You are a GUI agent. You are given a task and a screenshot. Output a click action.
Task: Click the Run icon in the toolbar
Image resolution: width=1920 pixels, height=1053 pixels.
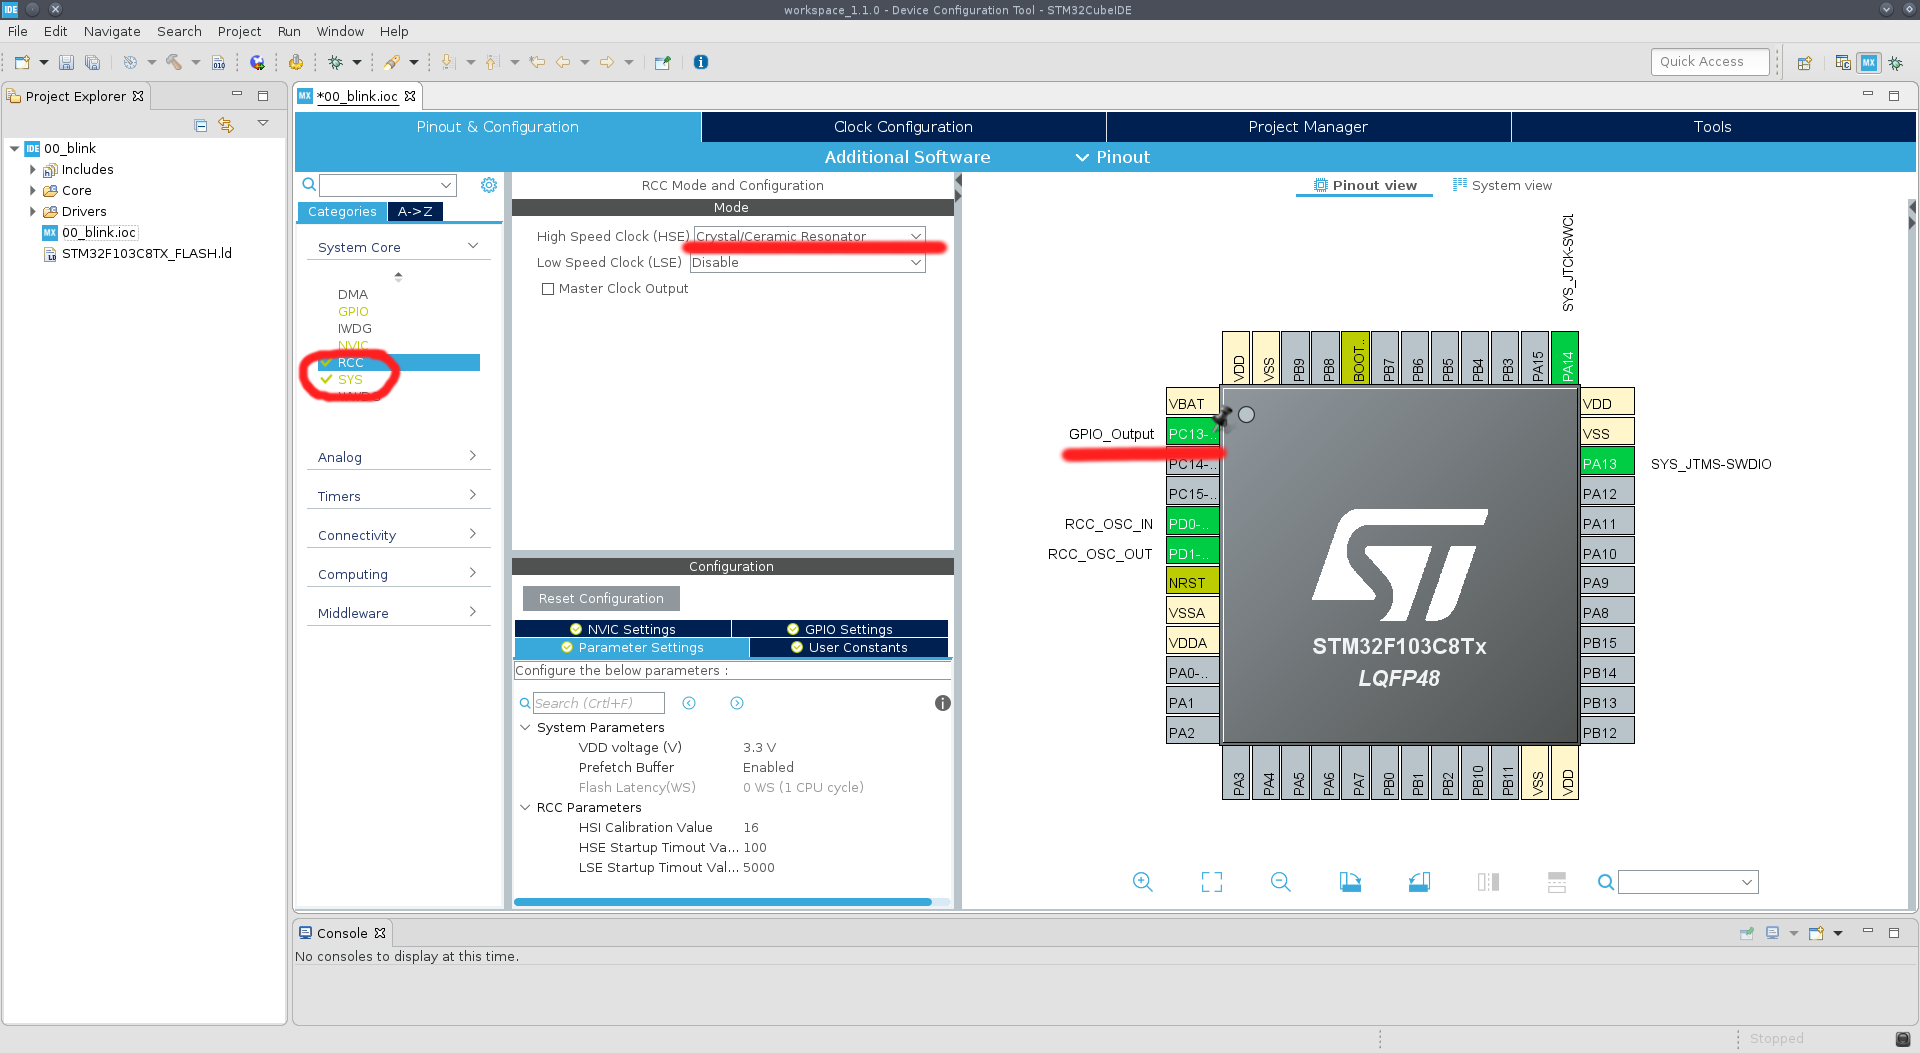pos(390,62)
